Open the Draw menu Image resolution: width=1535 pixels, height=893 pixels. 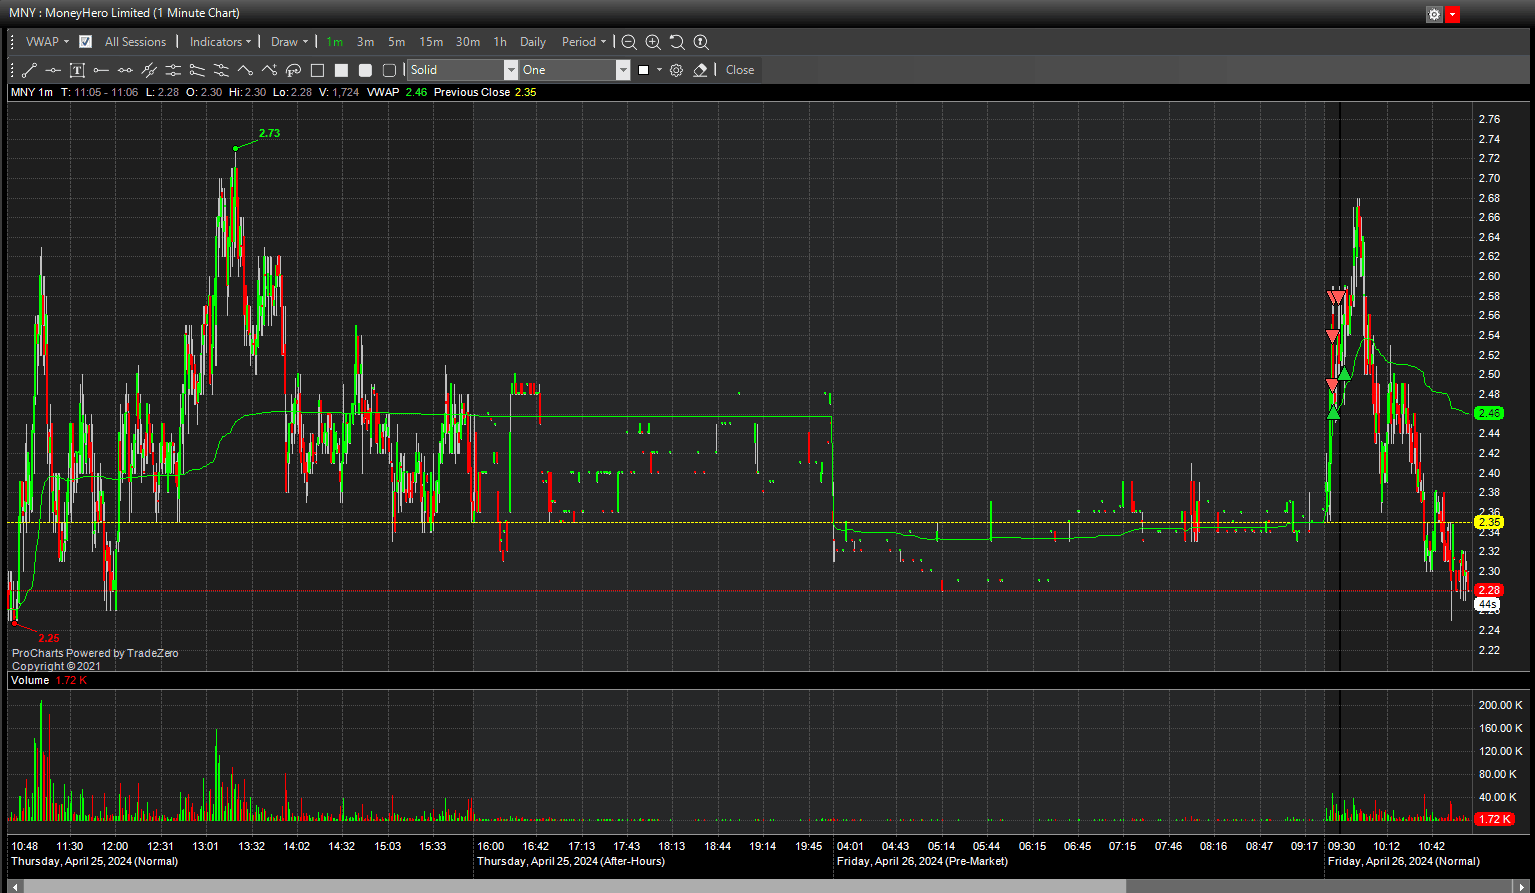(289, 42)
